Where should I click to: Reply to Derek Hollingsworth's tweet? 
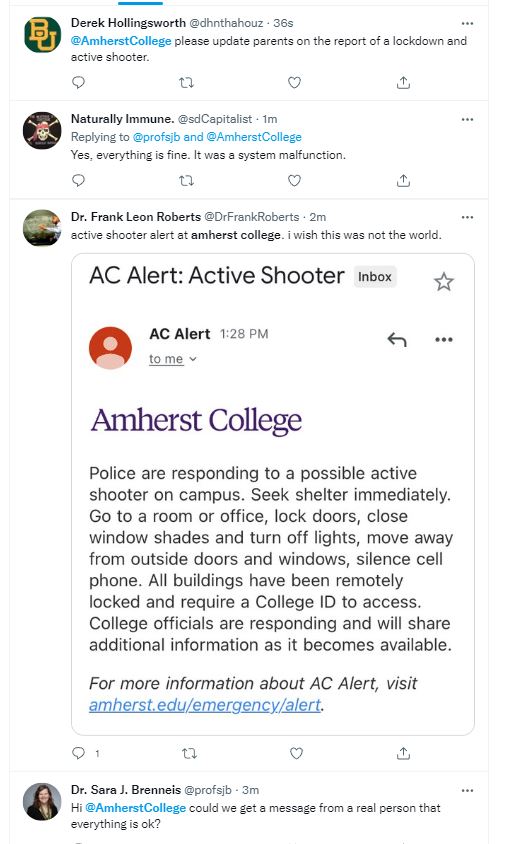point(79,82)
